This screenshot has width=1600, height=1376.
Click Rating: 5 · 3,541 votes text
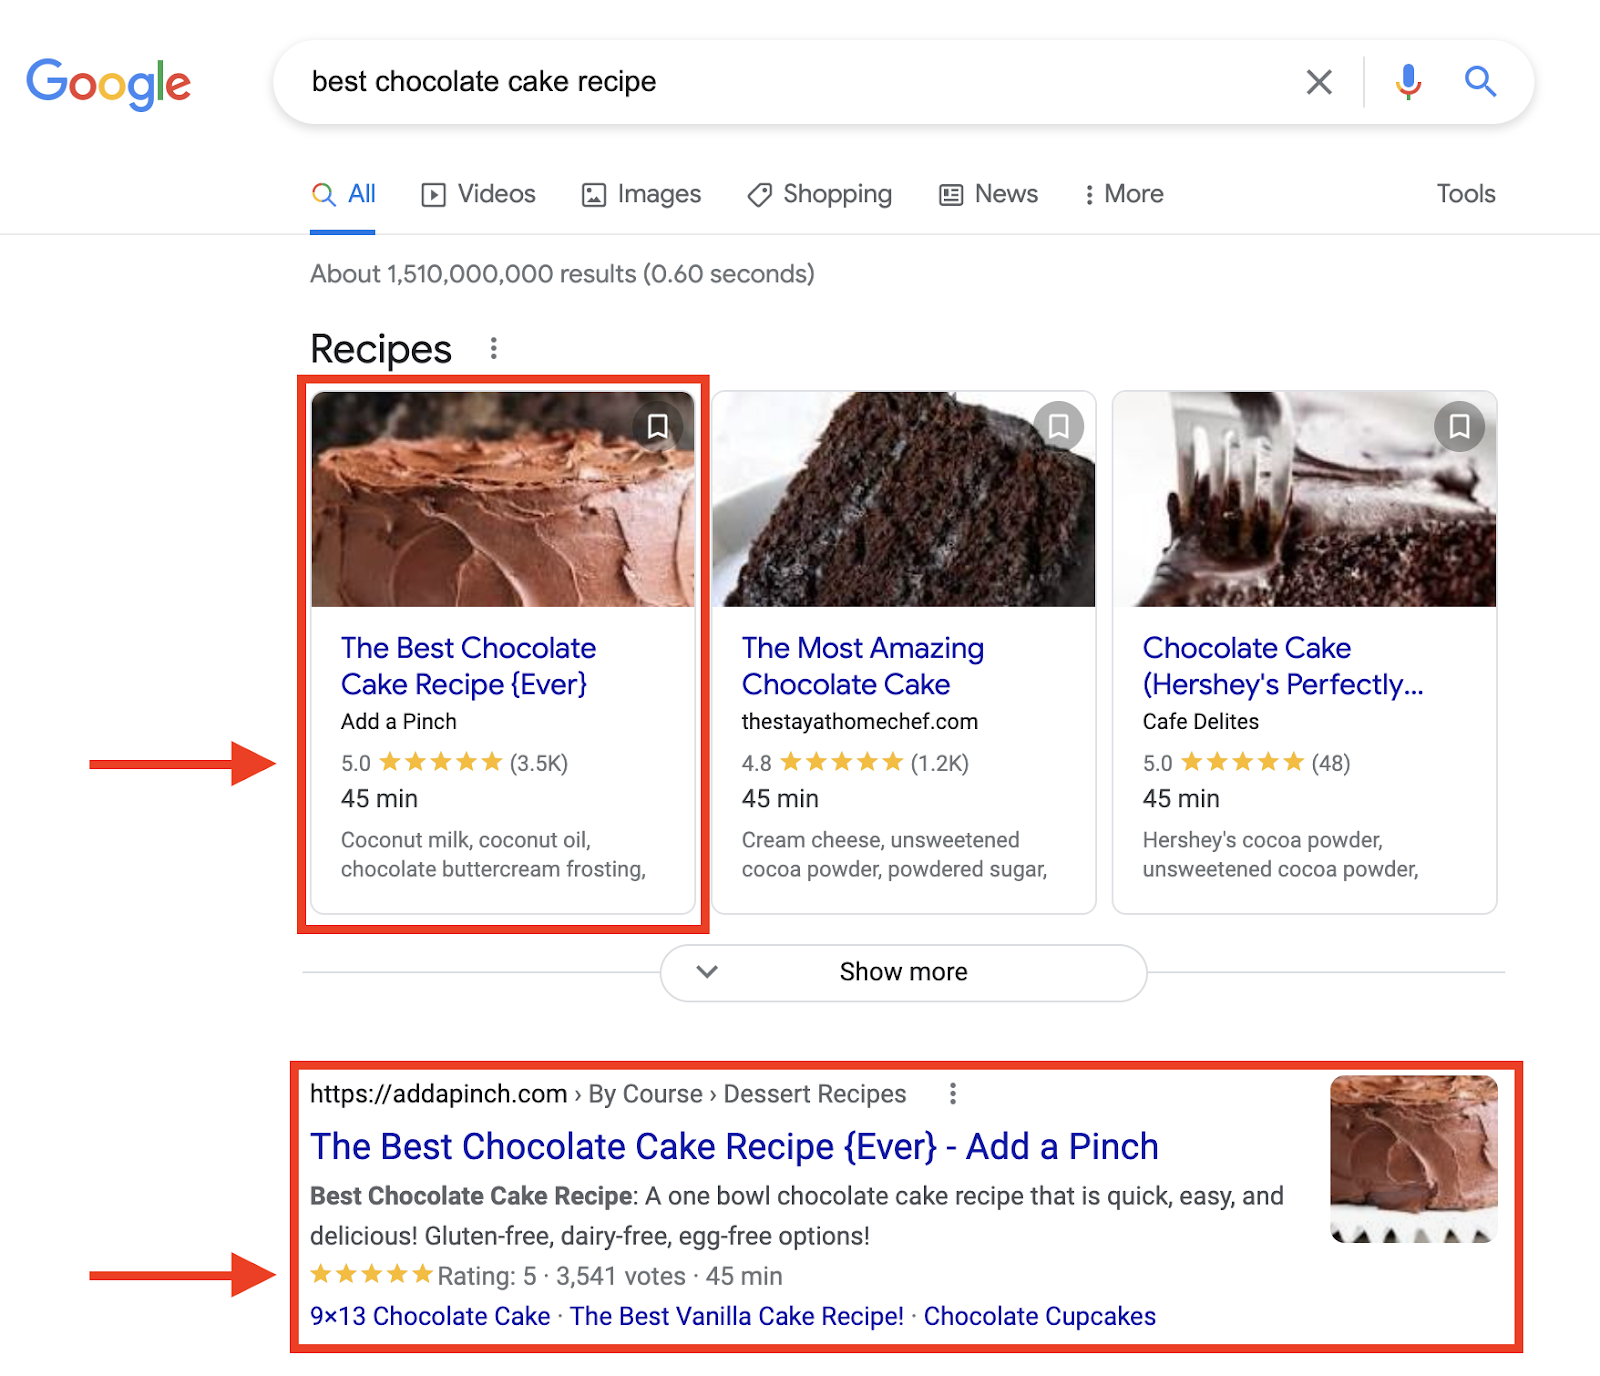tap(561, 1276)
